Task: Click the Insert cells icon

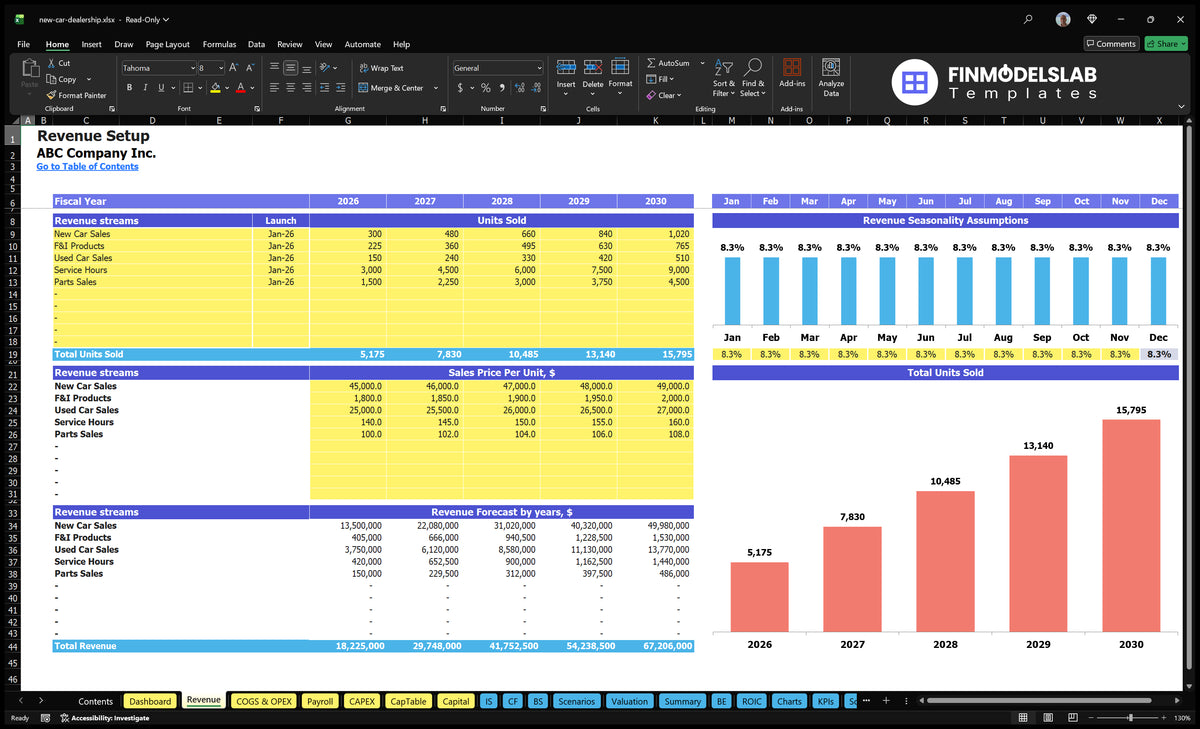Action: coord(566,68)
